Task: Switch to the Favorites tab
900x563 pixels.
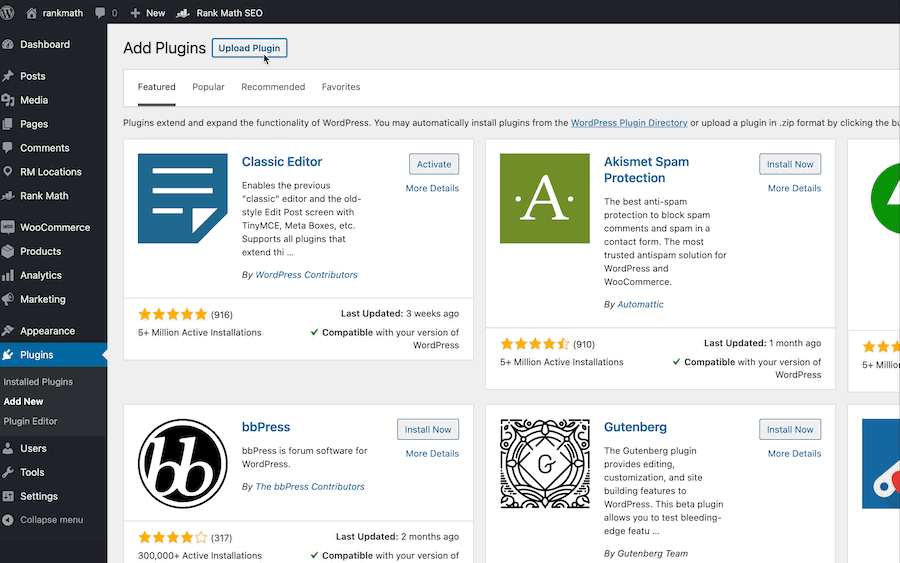Action: click(341, 87)
